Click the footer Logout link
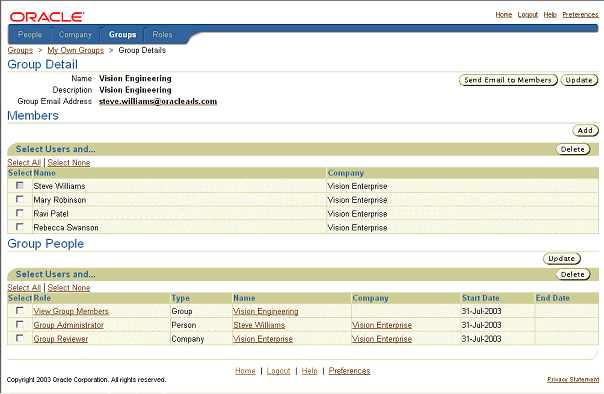 pyautogui.click(x=278, y=371)
